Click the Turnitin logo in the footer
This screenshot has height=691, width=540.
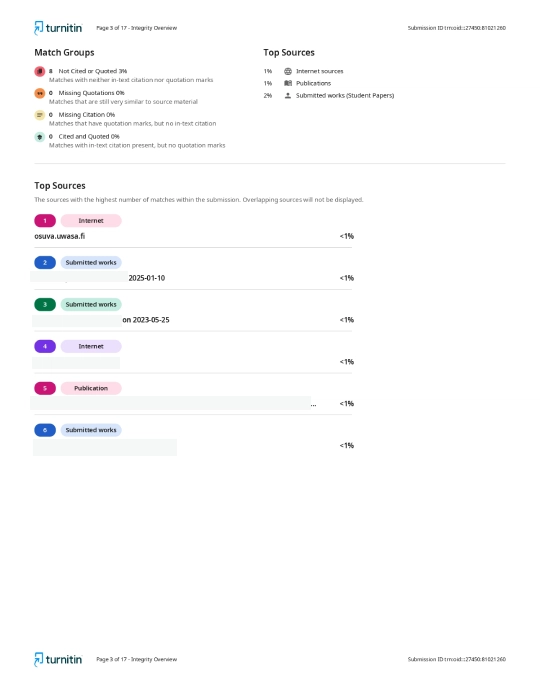click(58, 659)
